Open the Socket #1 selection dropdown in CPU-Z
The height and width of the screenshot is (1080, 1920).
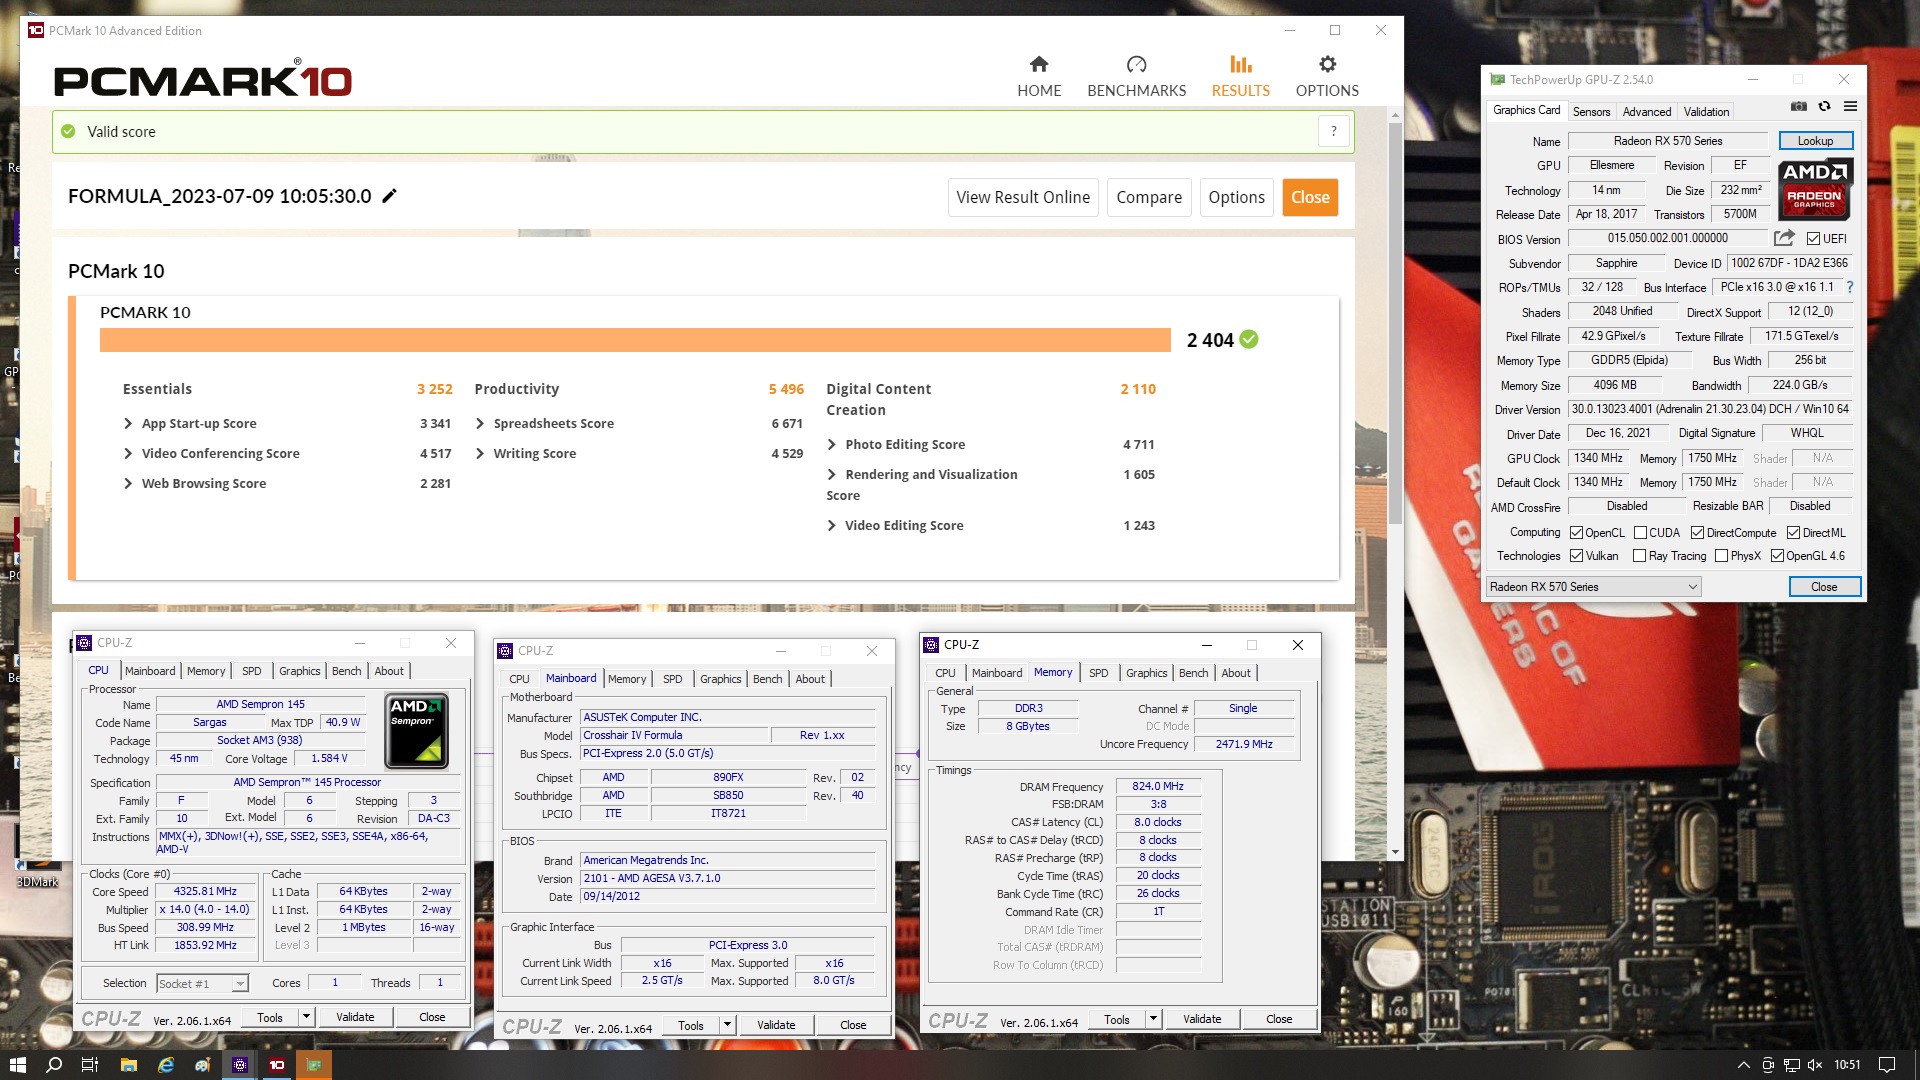coord(202,984)
